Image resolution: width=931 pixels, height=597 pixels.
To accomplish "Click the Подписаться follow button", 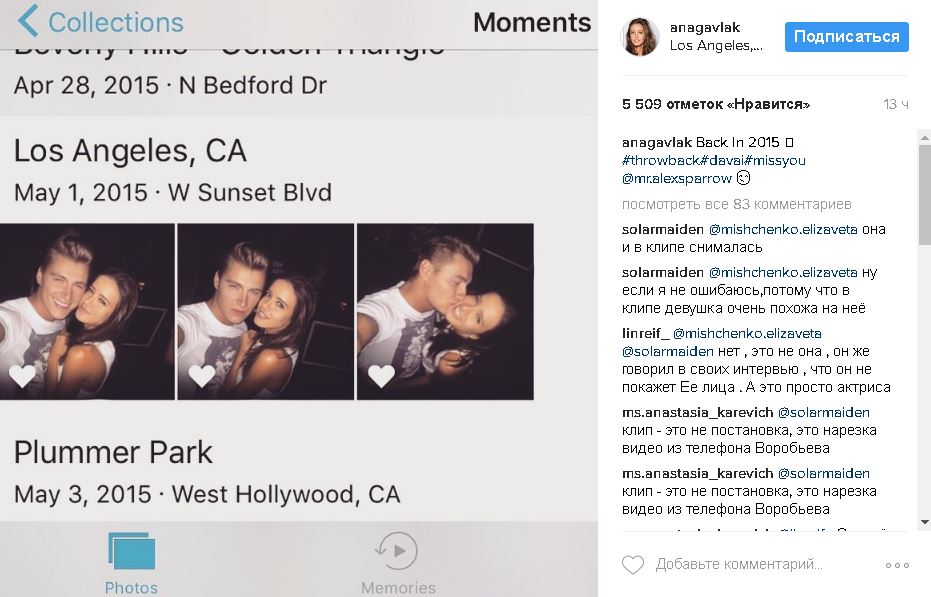I will [x=846, y=37].
